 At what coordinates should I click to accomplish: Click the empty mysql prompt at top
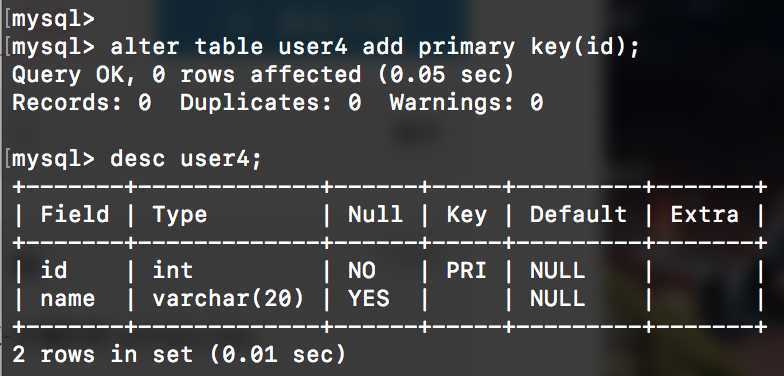[x=52, y=19]
